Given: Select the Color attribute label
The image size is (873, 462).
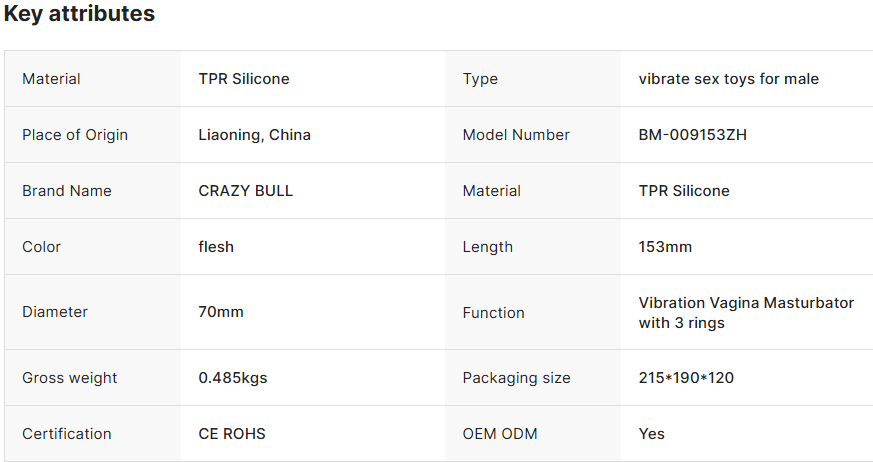Looking at the screenshot, I should point(41,247).
